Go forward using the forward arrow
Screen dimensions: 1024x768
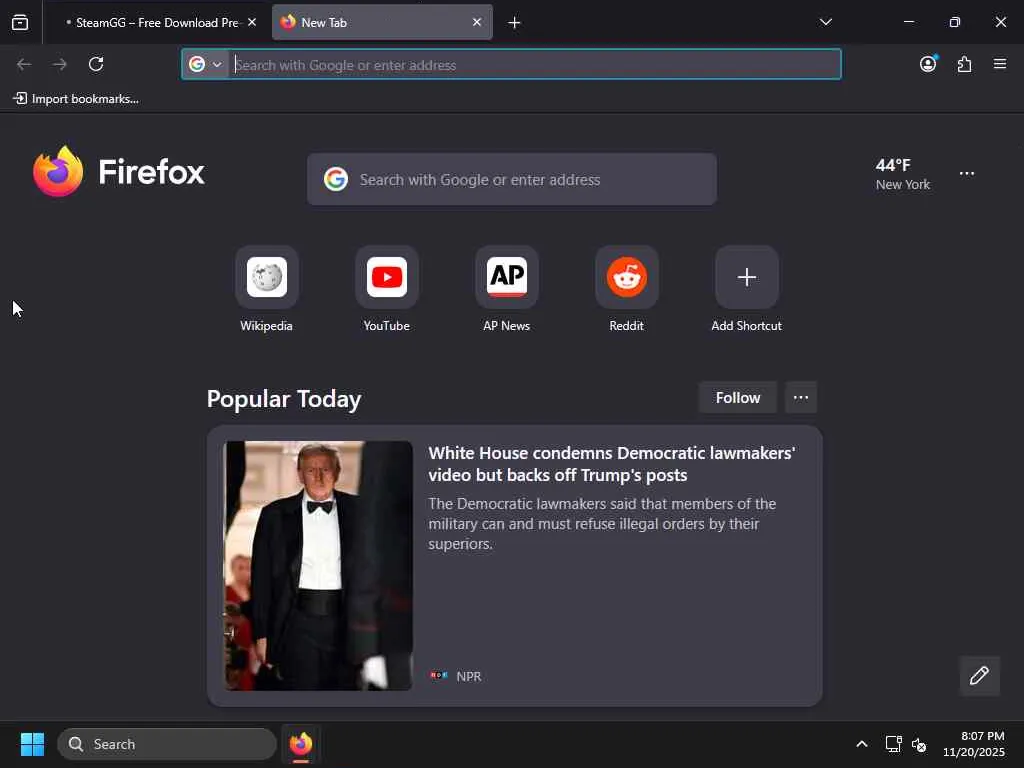tap(59, 64)
